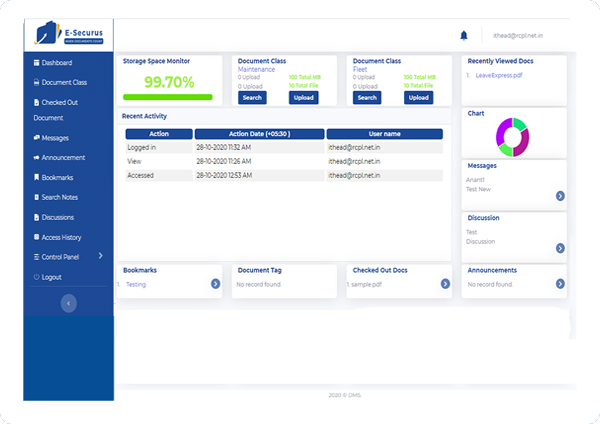Image resolution: width=600 pixels, height=424 pixels.
Task: Upload to the Fleet document class
Action: [419, 98]
